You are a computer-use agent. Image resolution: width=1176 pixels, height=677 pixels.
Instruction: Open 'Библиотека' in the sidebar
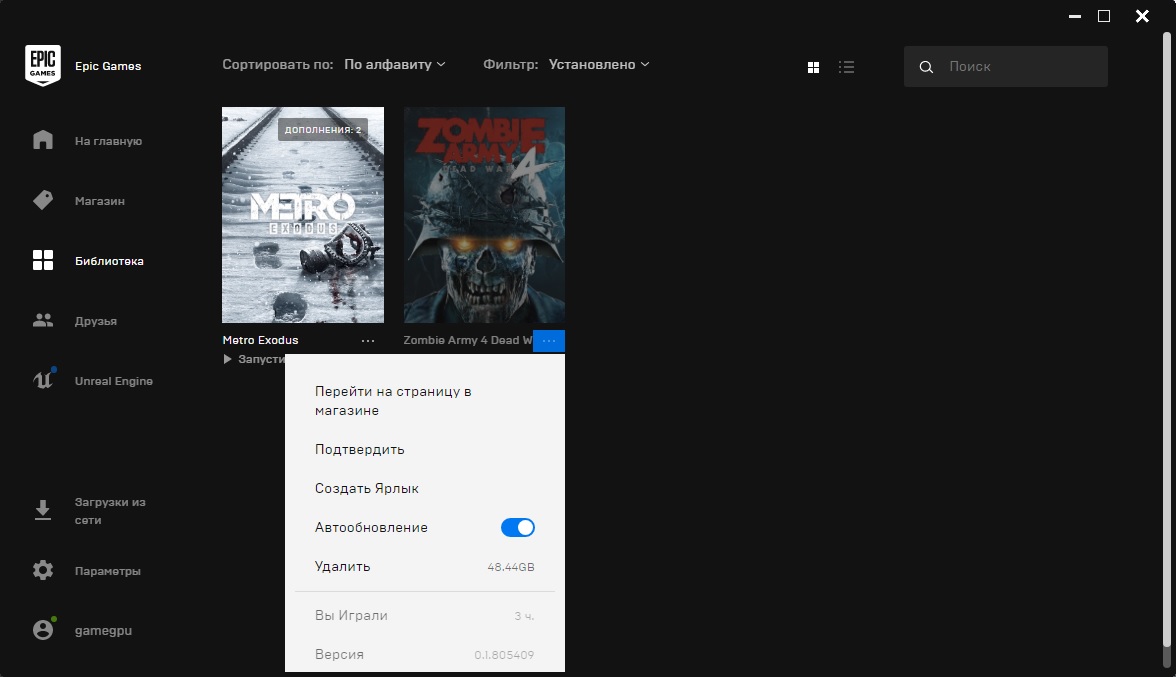pos(109,261)
